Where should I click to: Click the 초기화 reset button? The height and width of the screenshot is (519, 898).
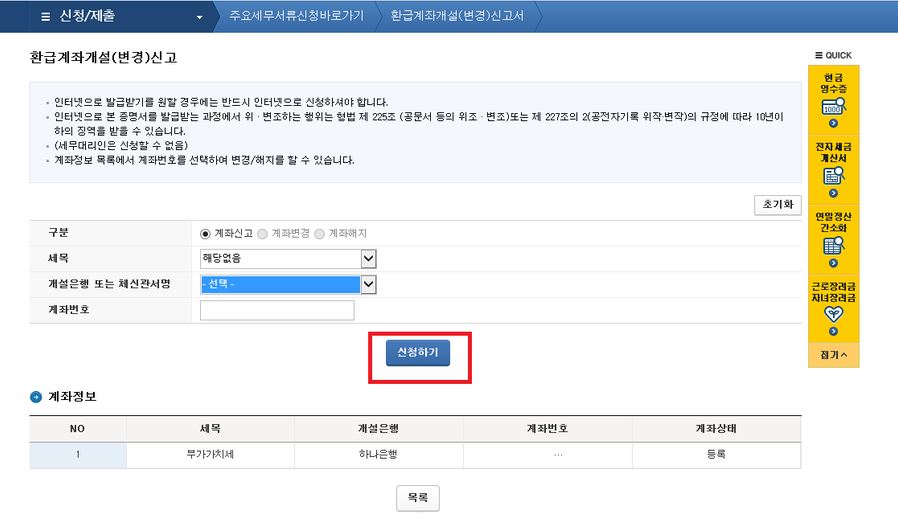[777, 205]
